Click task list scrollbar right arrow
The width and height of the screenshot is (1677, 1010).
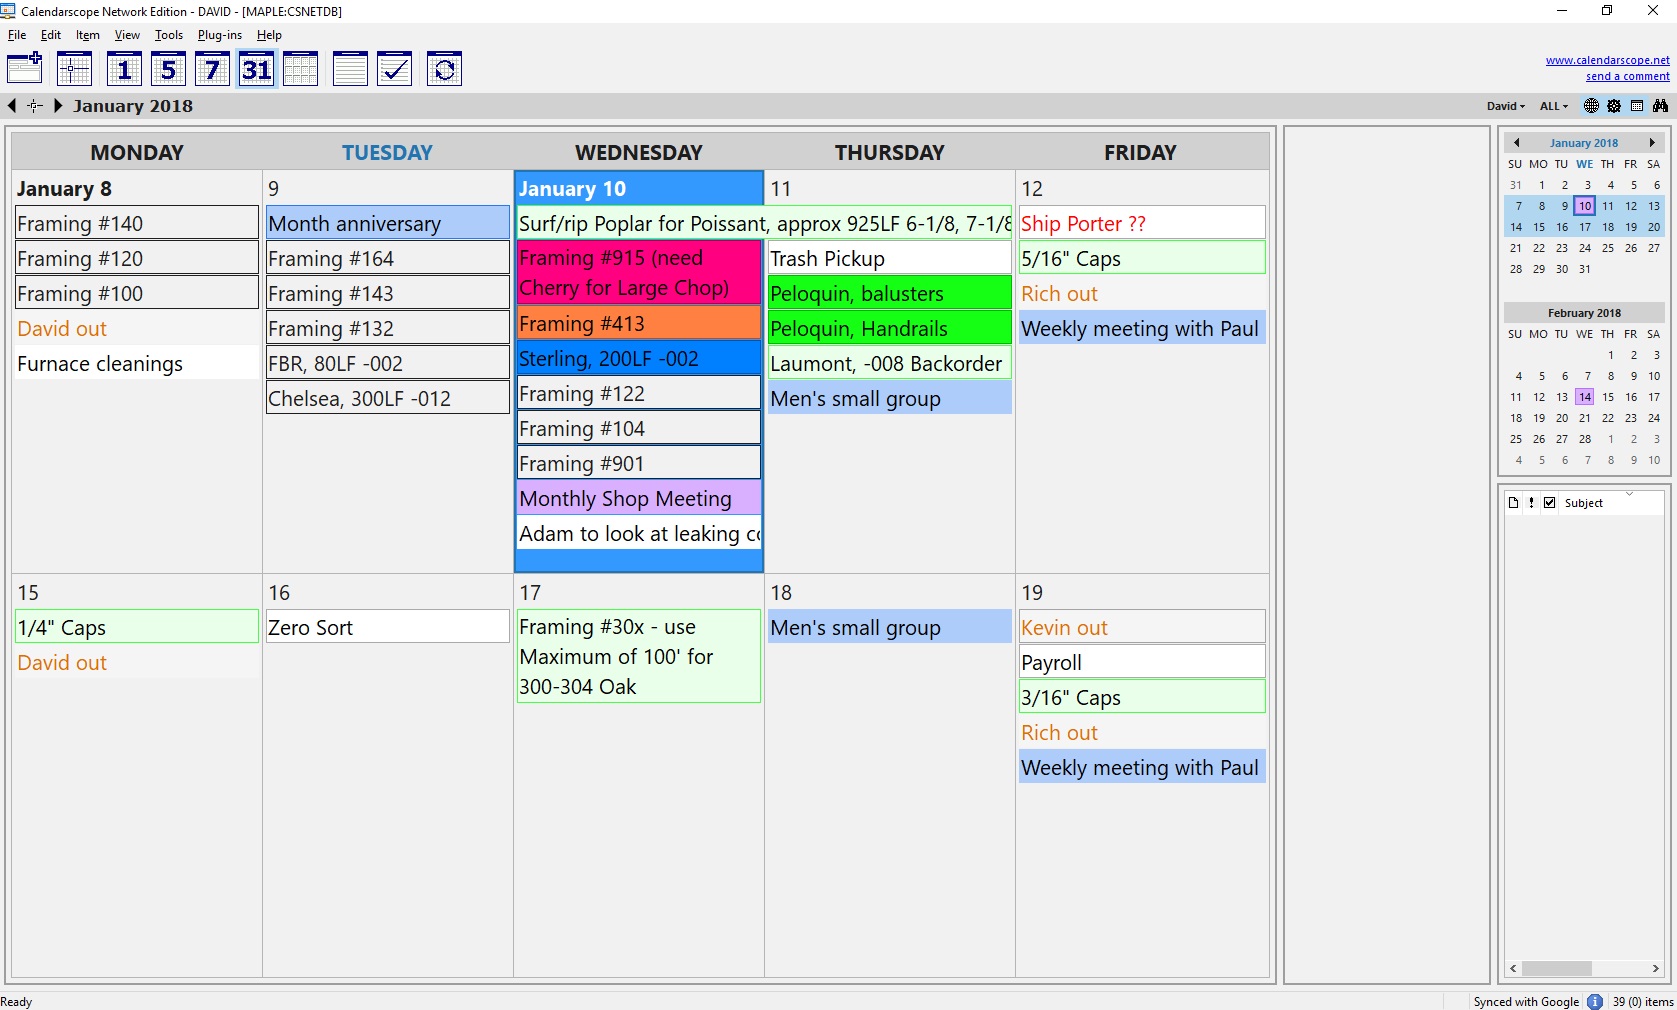coord(1655,968)
